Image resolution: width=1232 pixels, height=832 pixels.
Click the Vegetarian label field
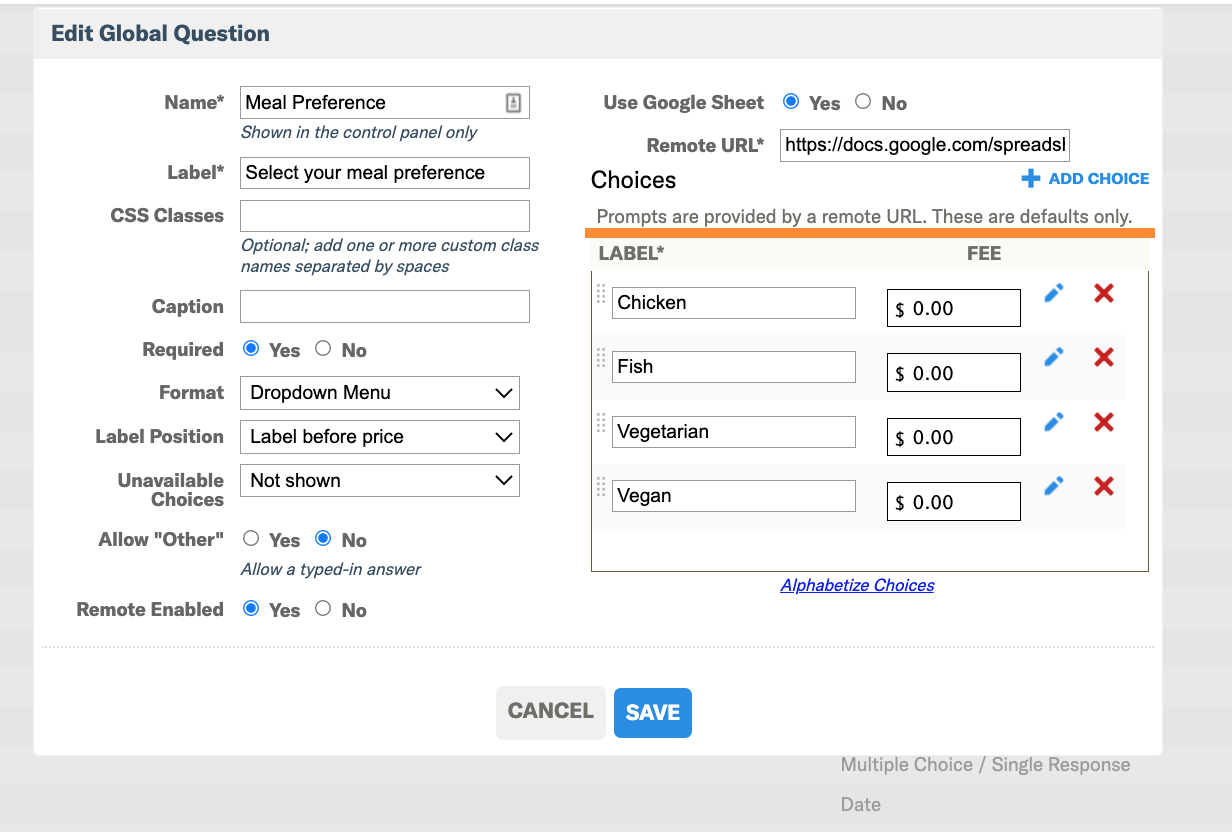(734, 432)
